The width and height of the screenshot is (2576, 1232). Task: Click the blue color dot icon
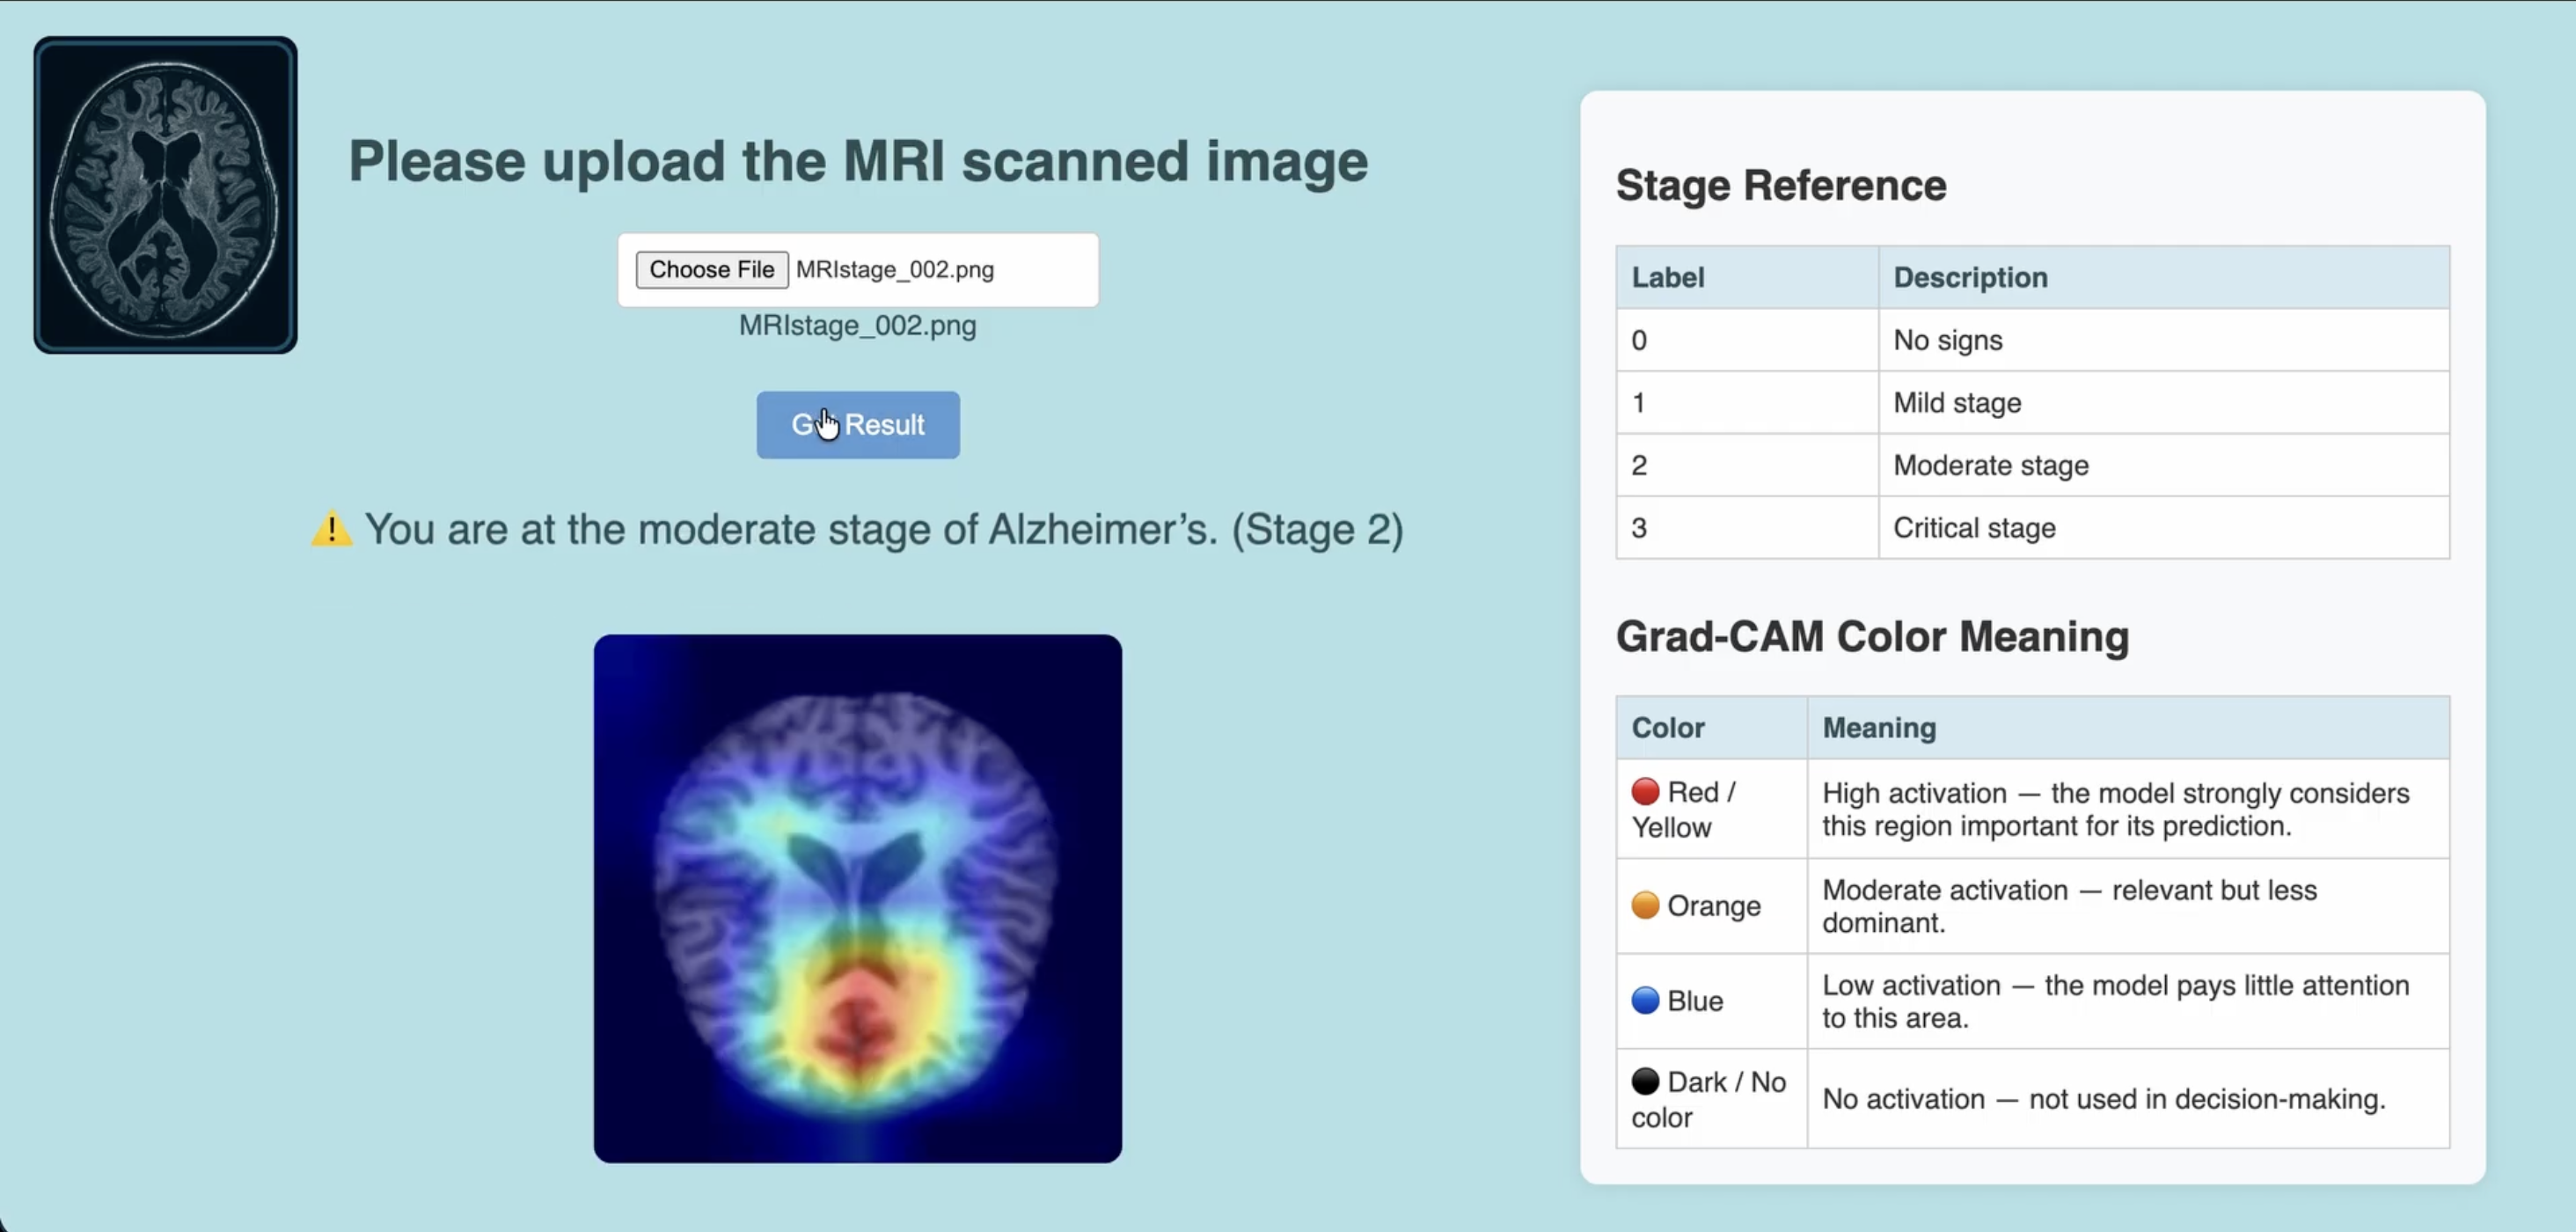(1645, 1000)
